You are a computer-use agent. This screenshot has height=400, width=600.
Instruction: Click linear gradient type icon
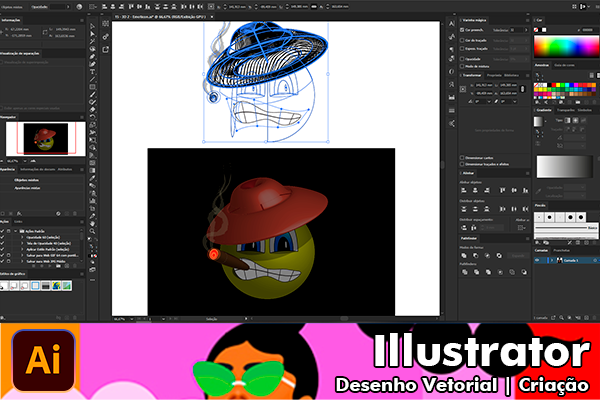(x=567, y=120)
